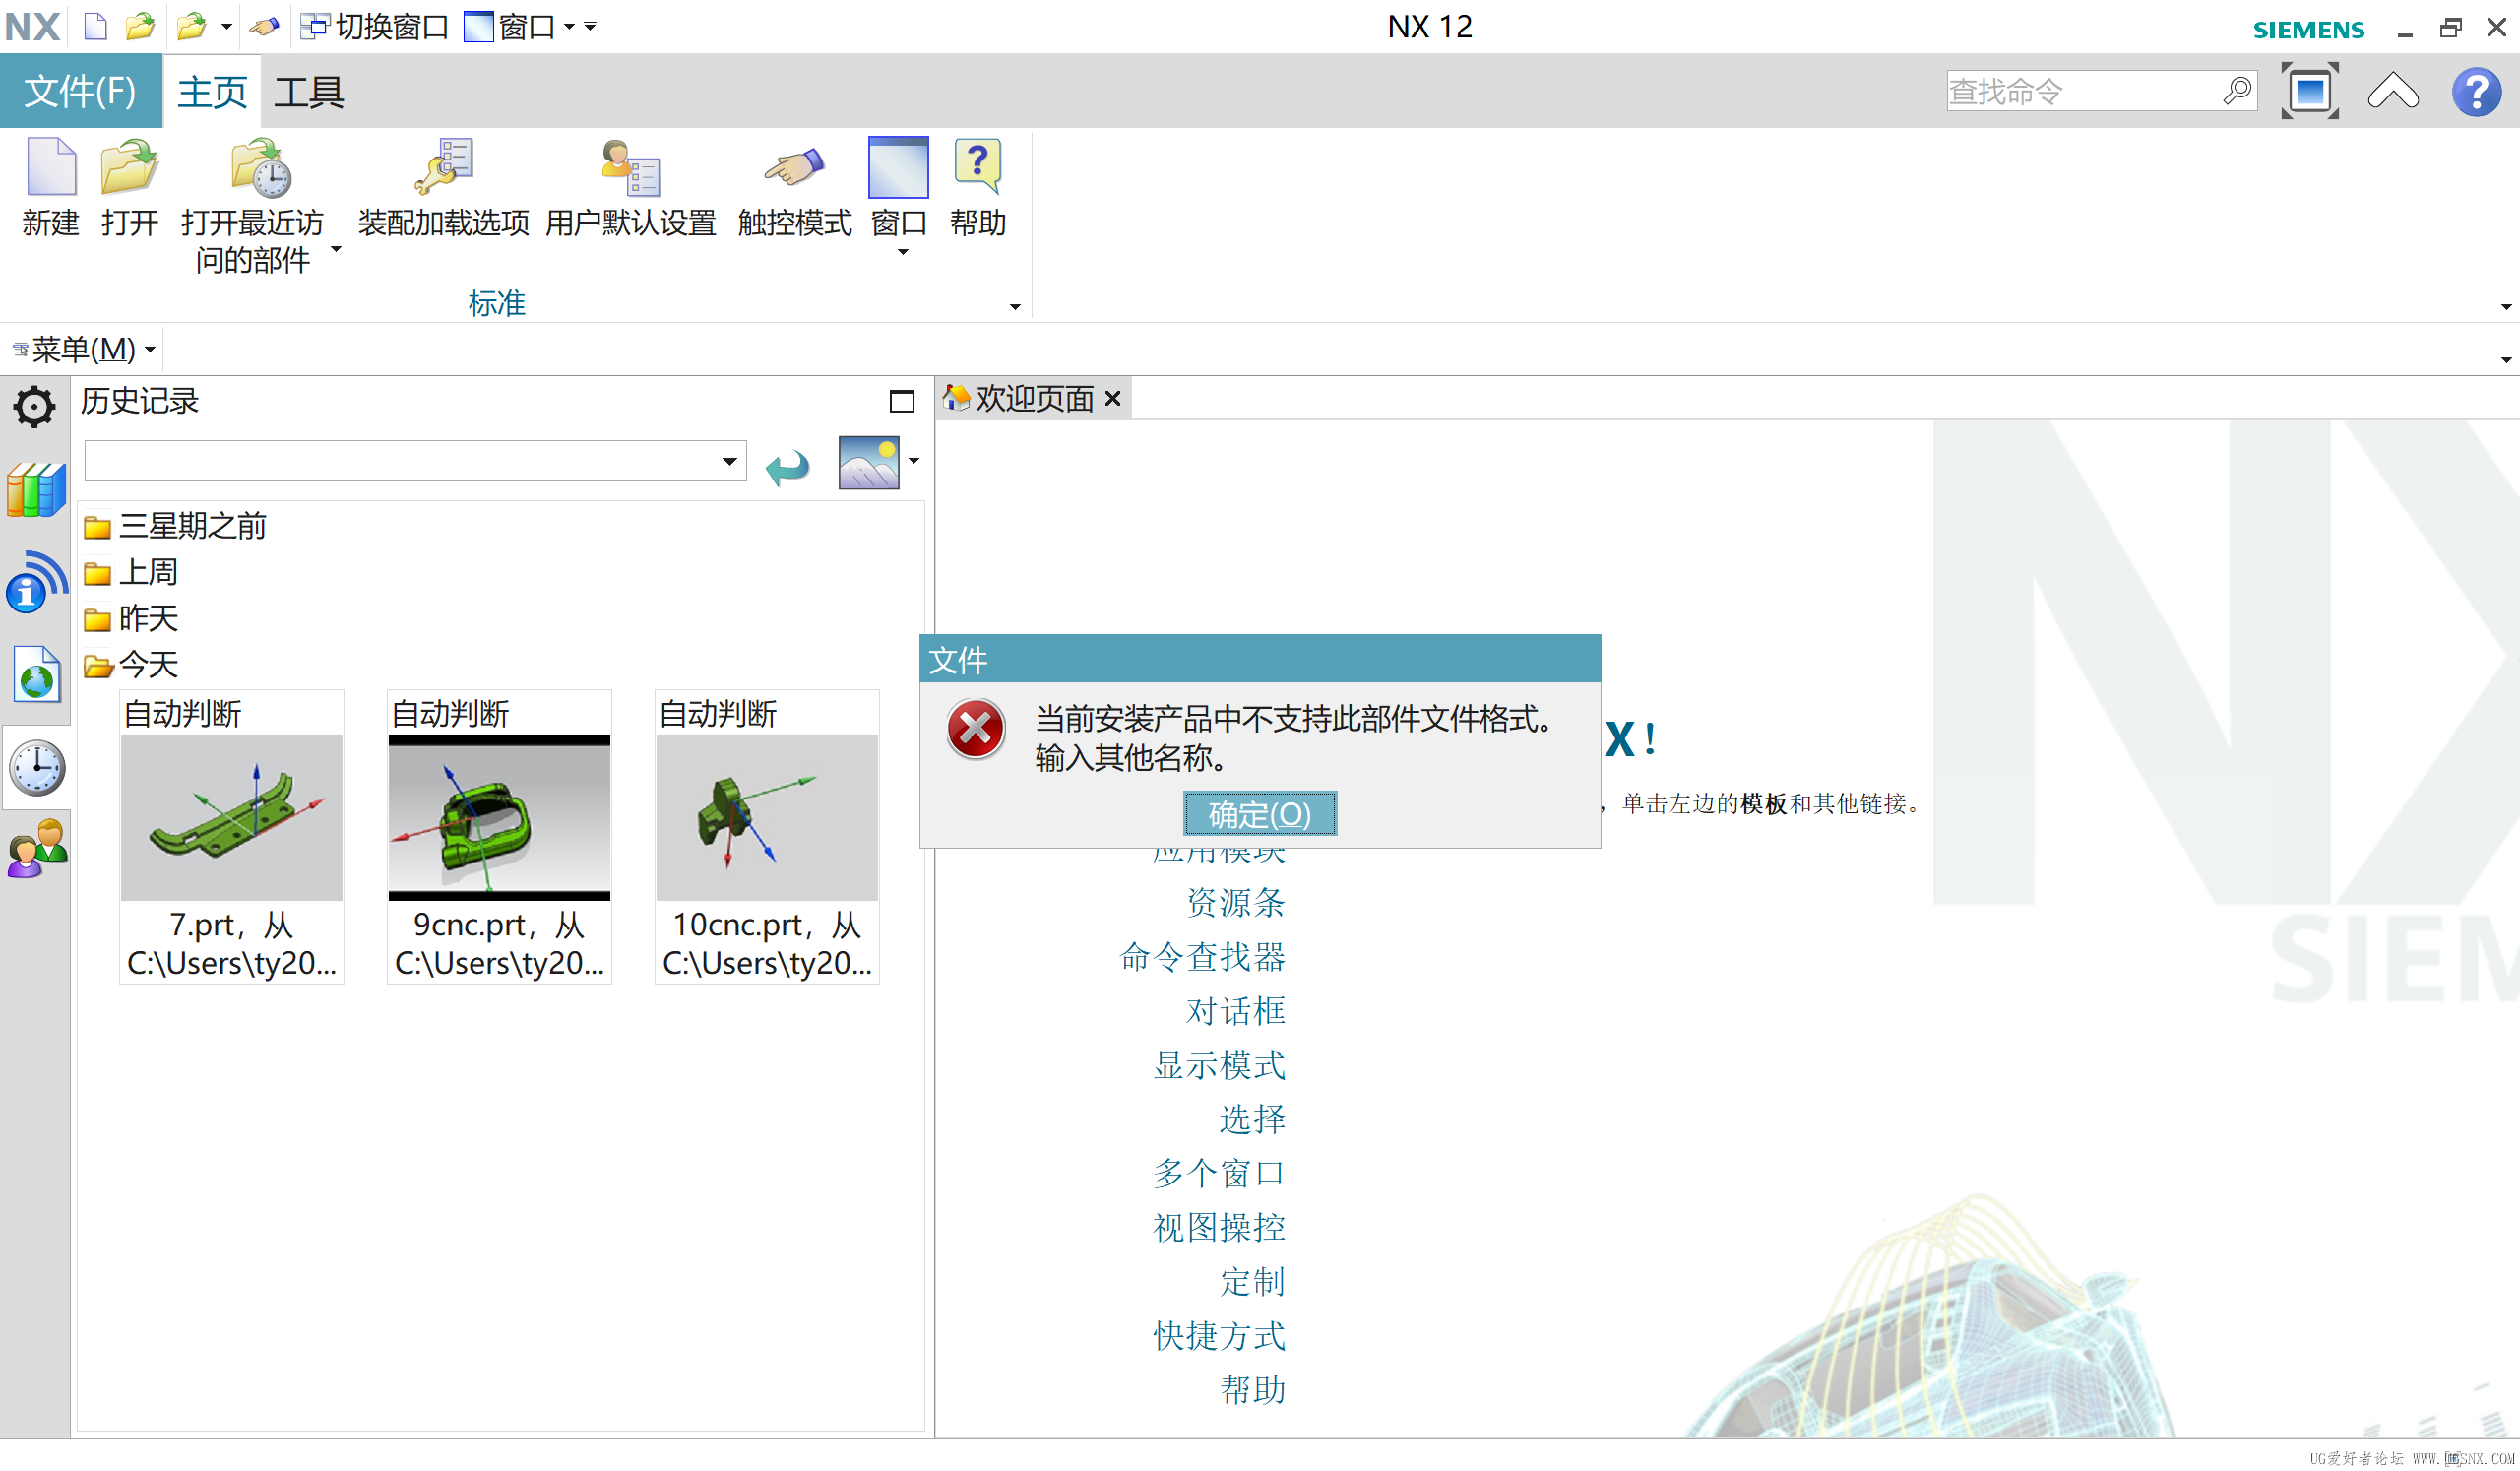Image resolution: width=2520 pixels, height=1471 pixels.
Task: Expand recently opened parts dropdown arrow
Action: 336,249
